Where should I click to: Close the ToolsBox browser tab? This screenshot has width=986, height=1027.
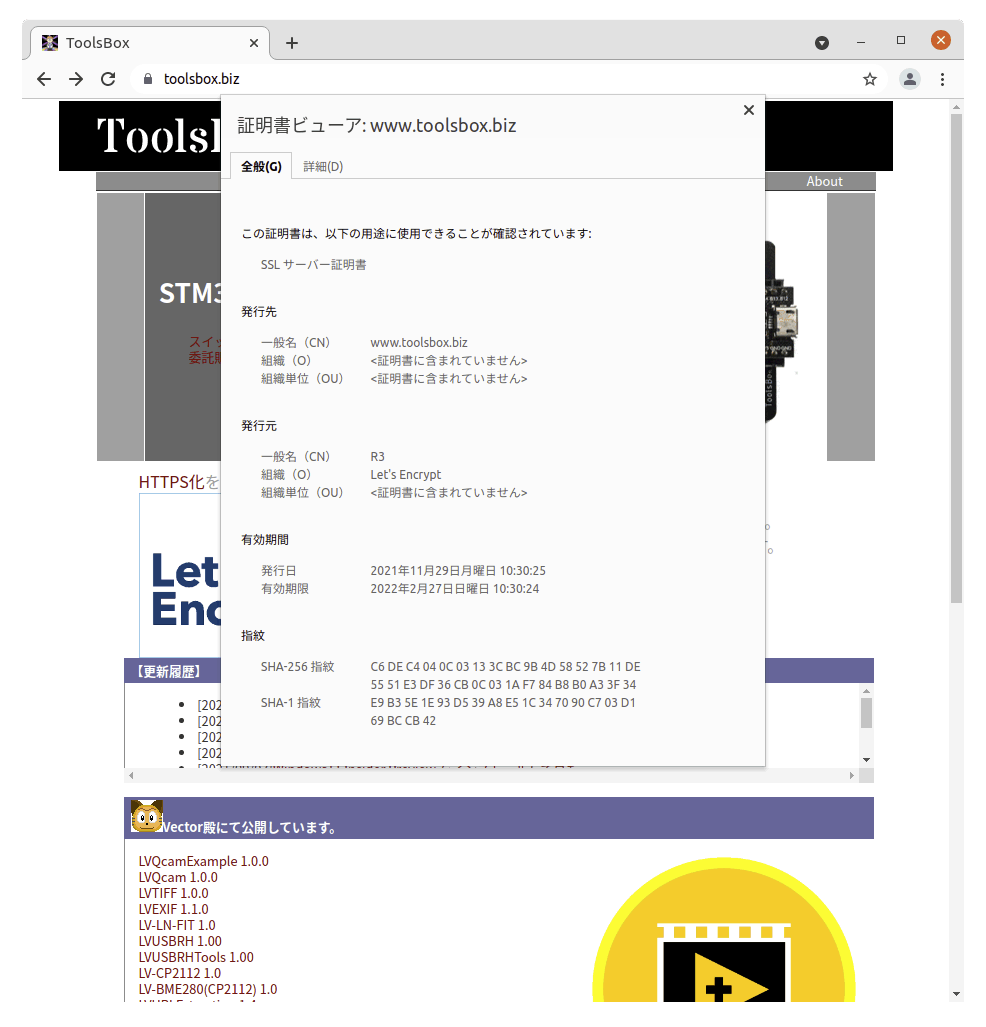click(x=254, y=43)
